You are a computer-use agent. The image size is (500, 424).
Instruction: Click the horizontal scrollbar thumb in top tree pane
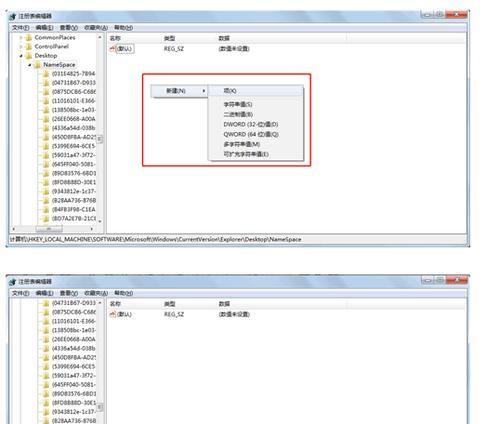click(49, 229)
